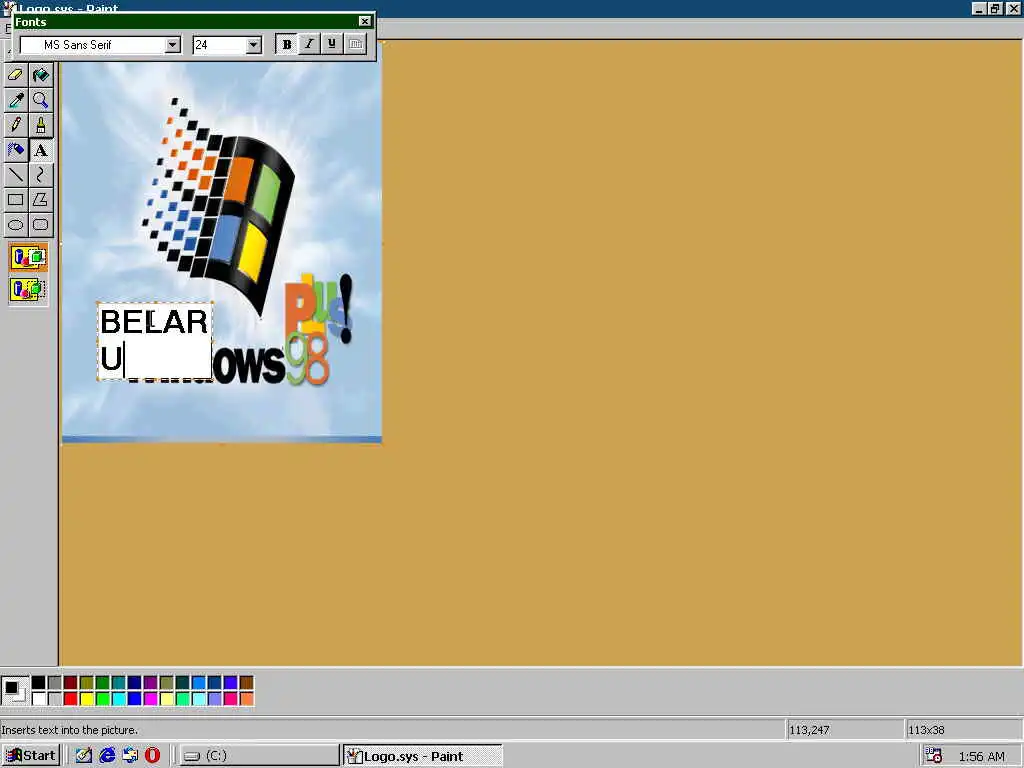Toggle vertical text in Fonts toolbar

pyautogui.click(x=355, y=44)
